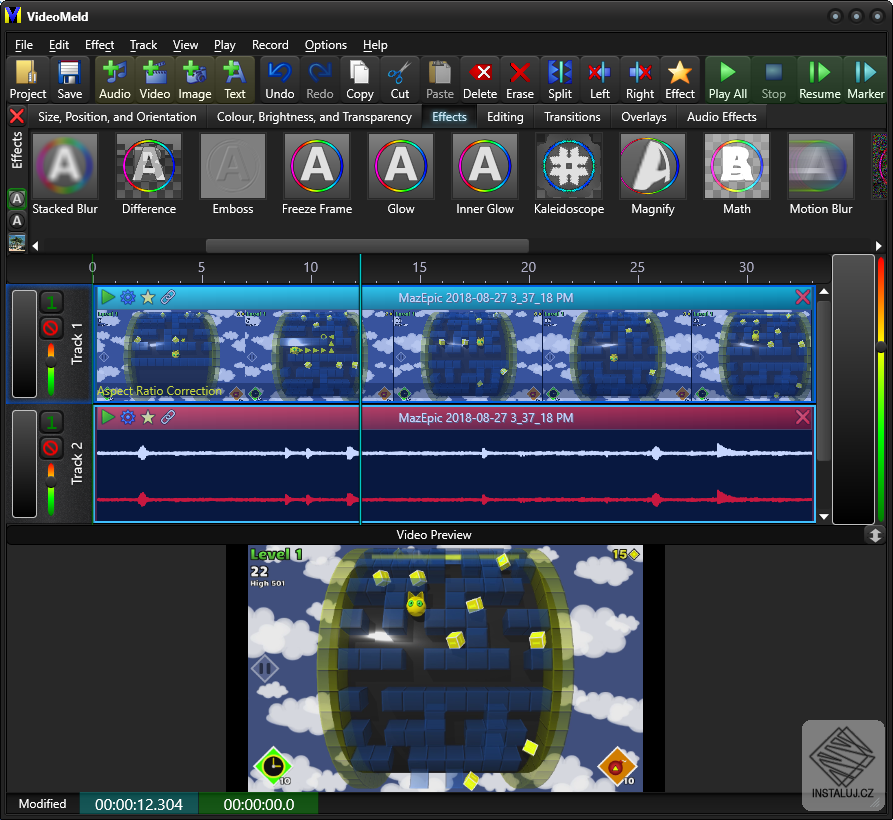Open the File menu

tap(24, 45)
